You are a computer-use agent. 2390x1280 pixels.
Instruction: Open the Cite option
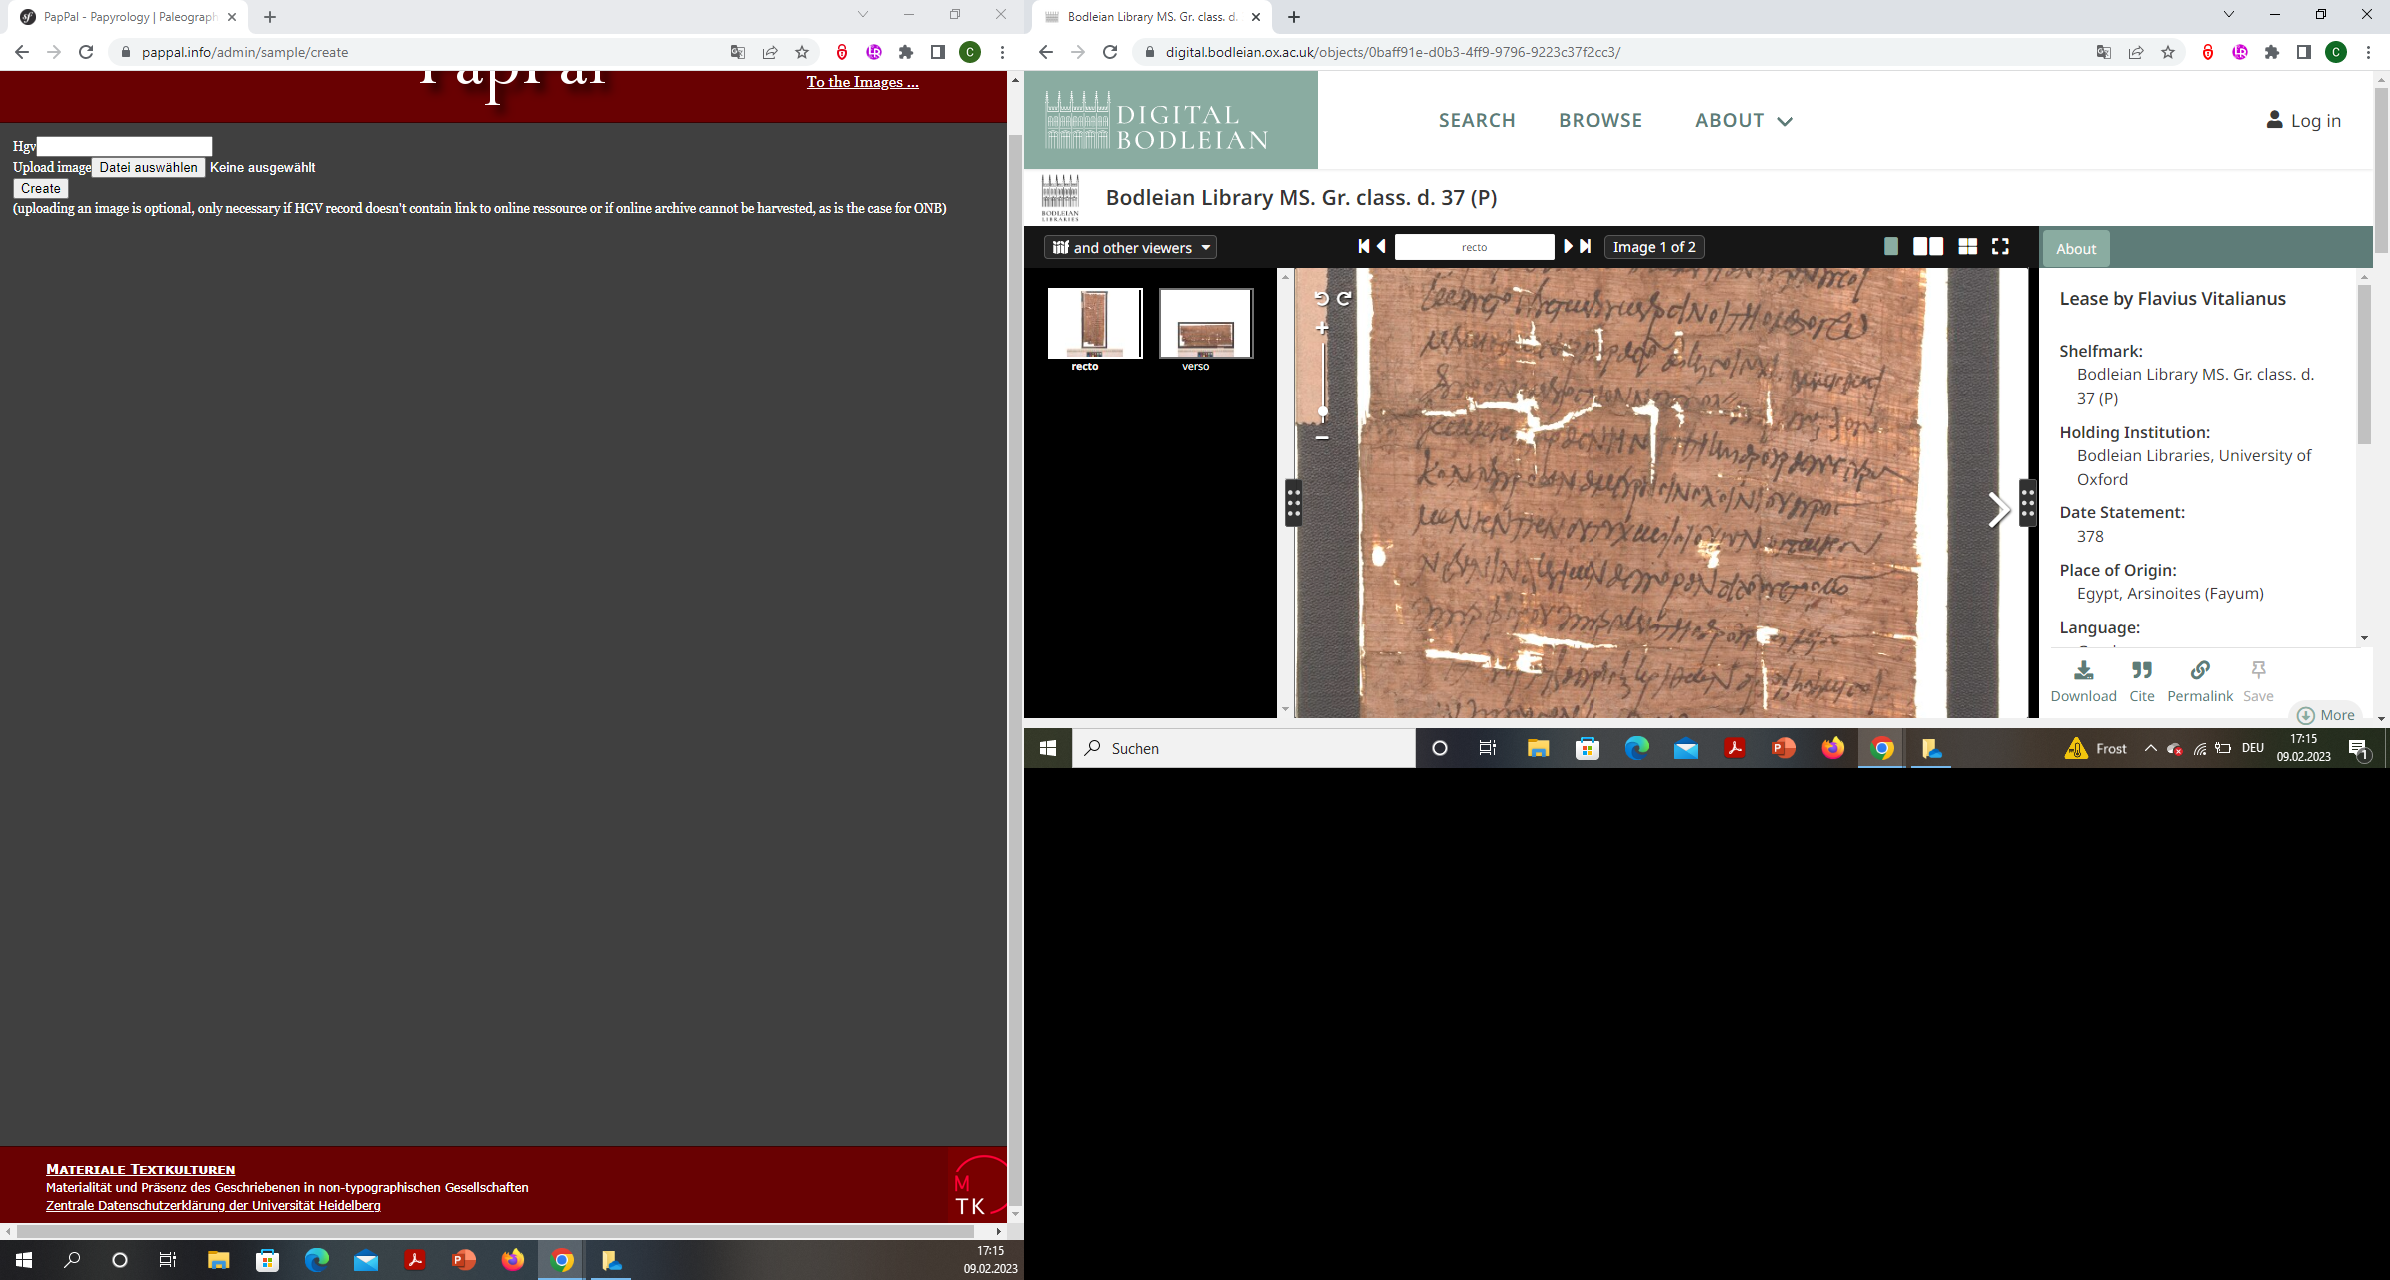point(2141,681)
